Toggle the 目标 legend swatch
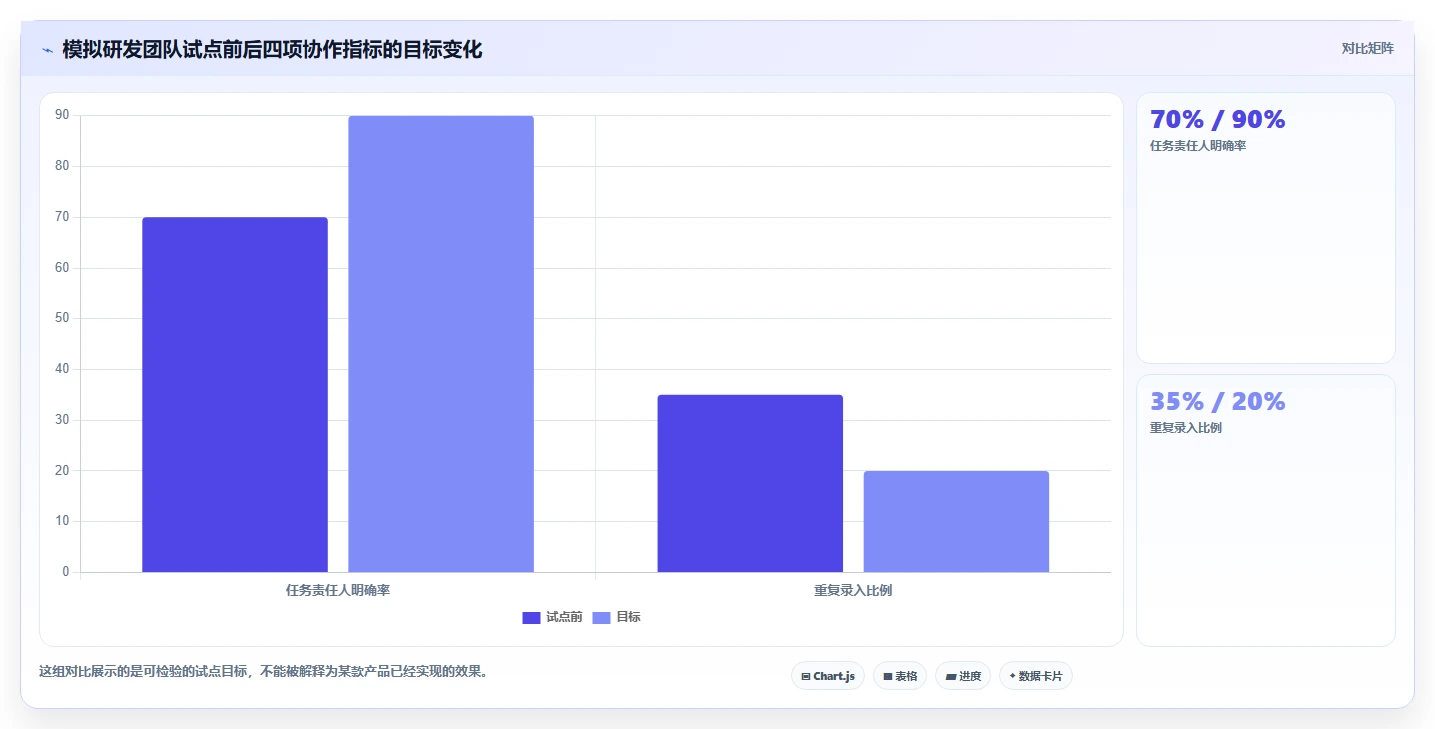This screenshot has width=1435, height=729. [x=601, y=618]
